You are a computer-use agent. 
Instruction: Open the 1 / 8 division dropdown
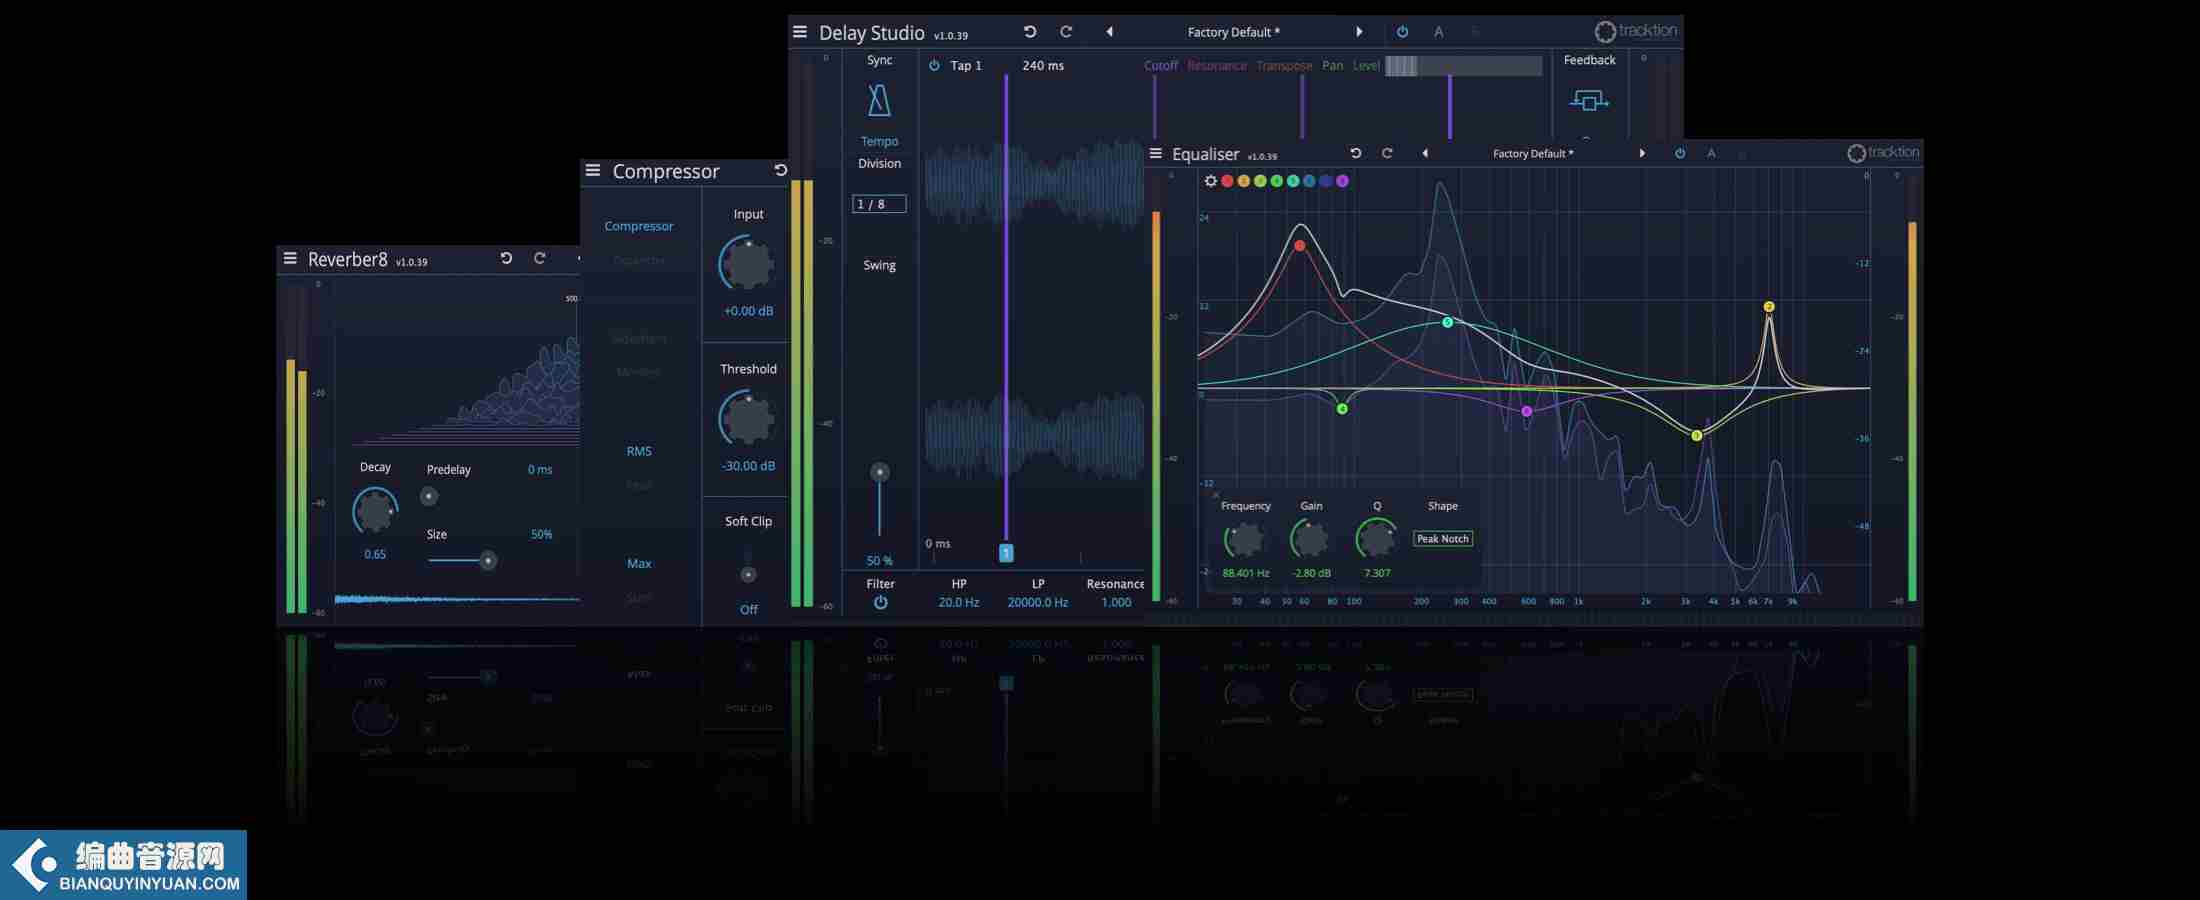pos(879,204)
